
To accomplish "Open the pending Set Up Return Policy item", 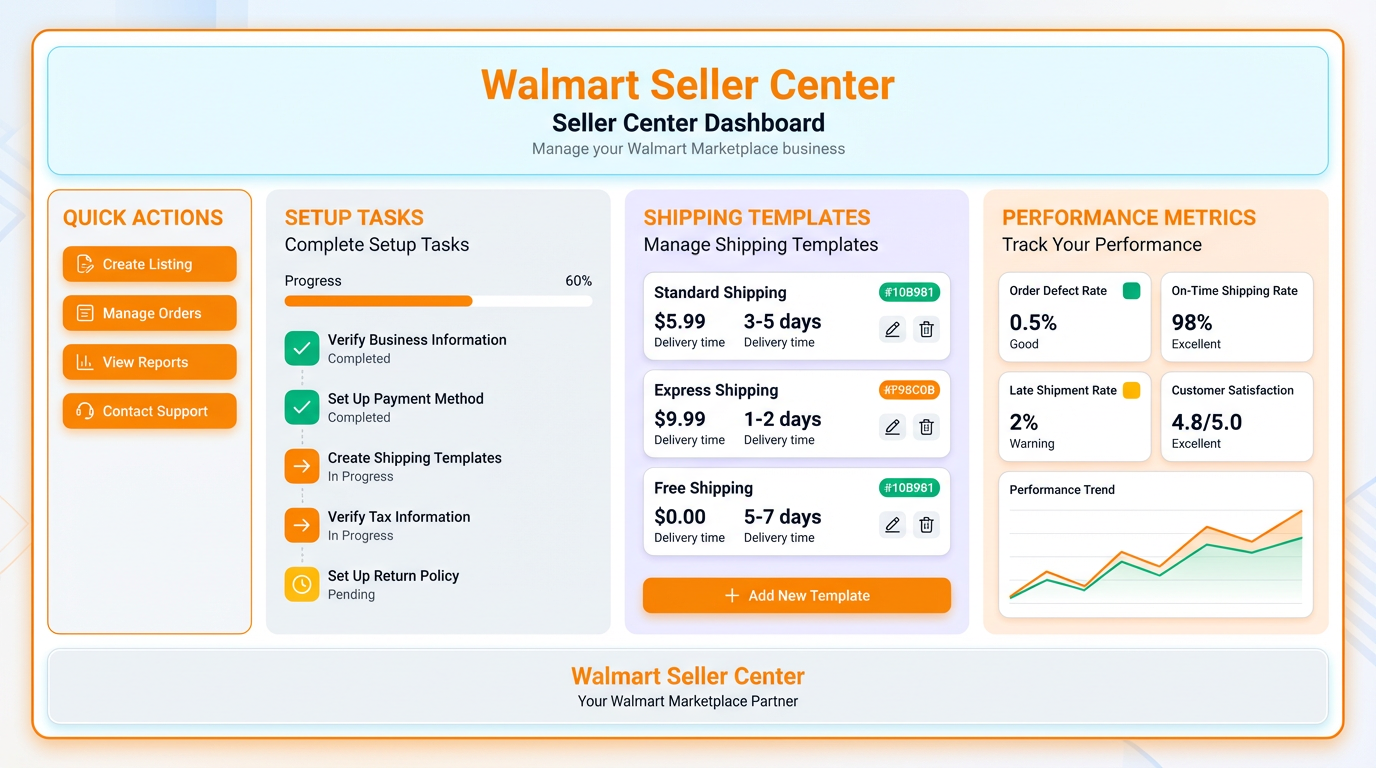I will [301, 584].
